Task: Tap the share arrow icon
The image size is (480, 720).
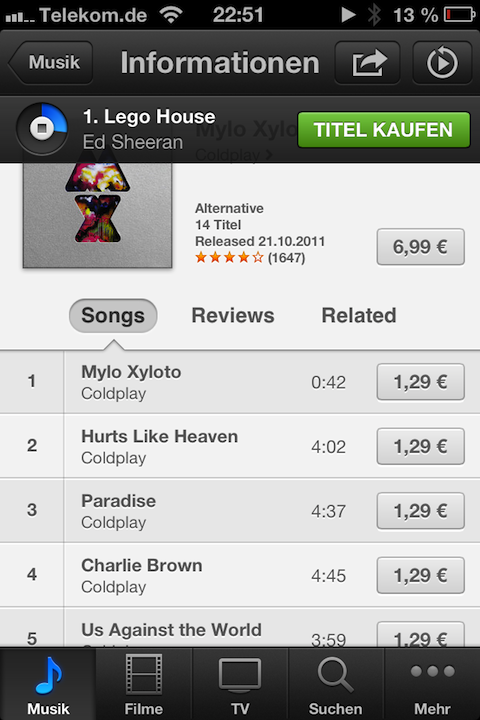Action: (367, 62)
